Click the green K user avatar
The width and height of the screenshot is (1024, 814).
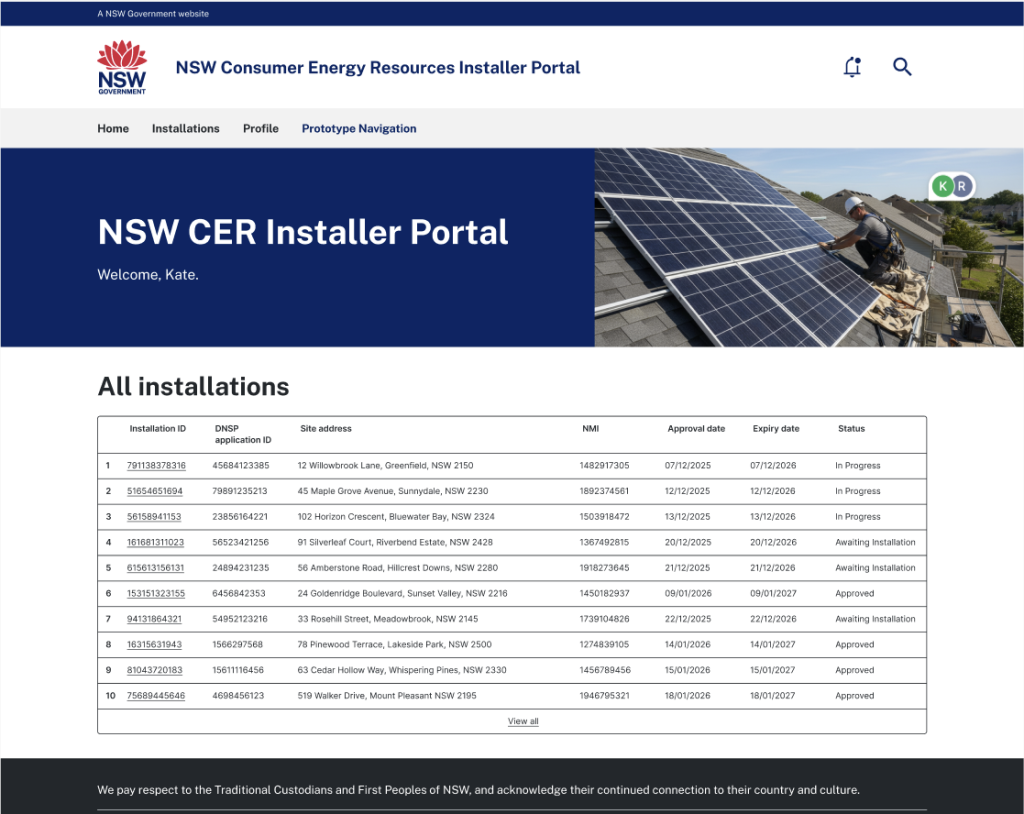[942, 187]
